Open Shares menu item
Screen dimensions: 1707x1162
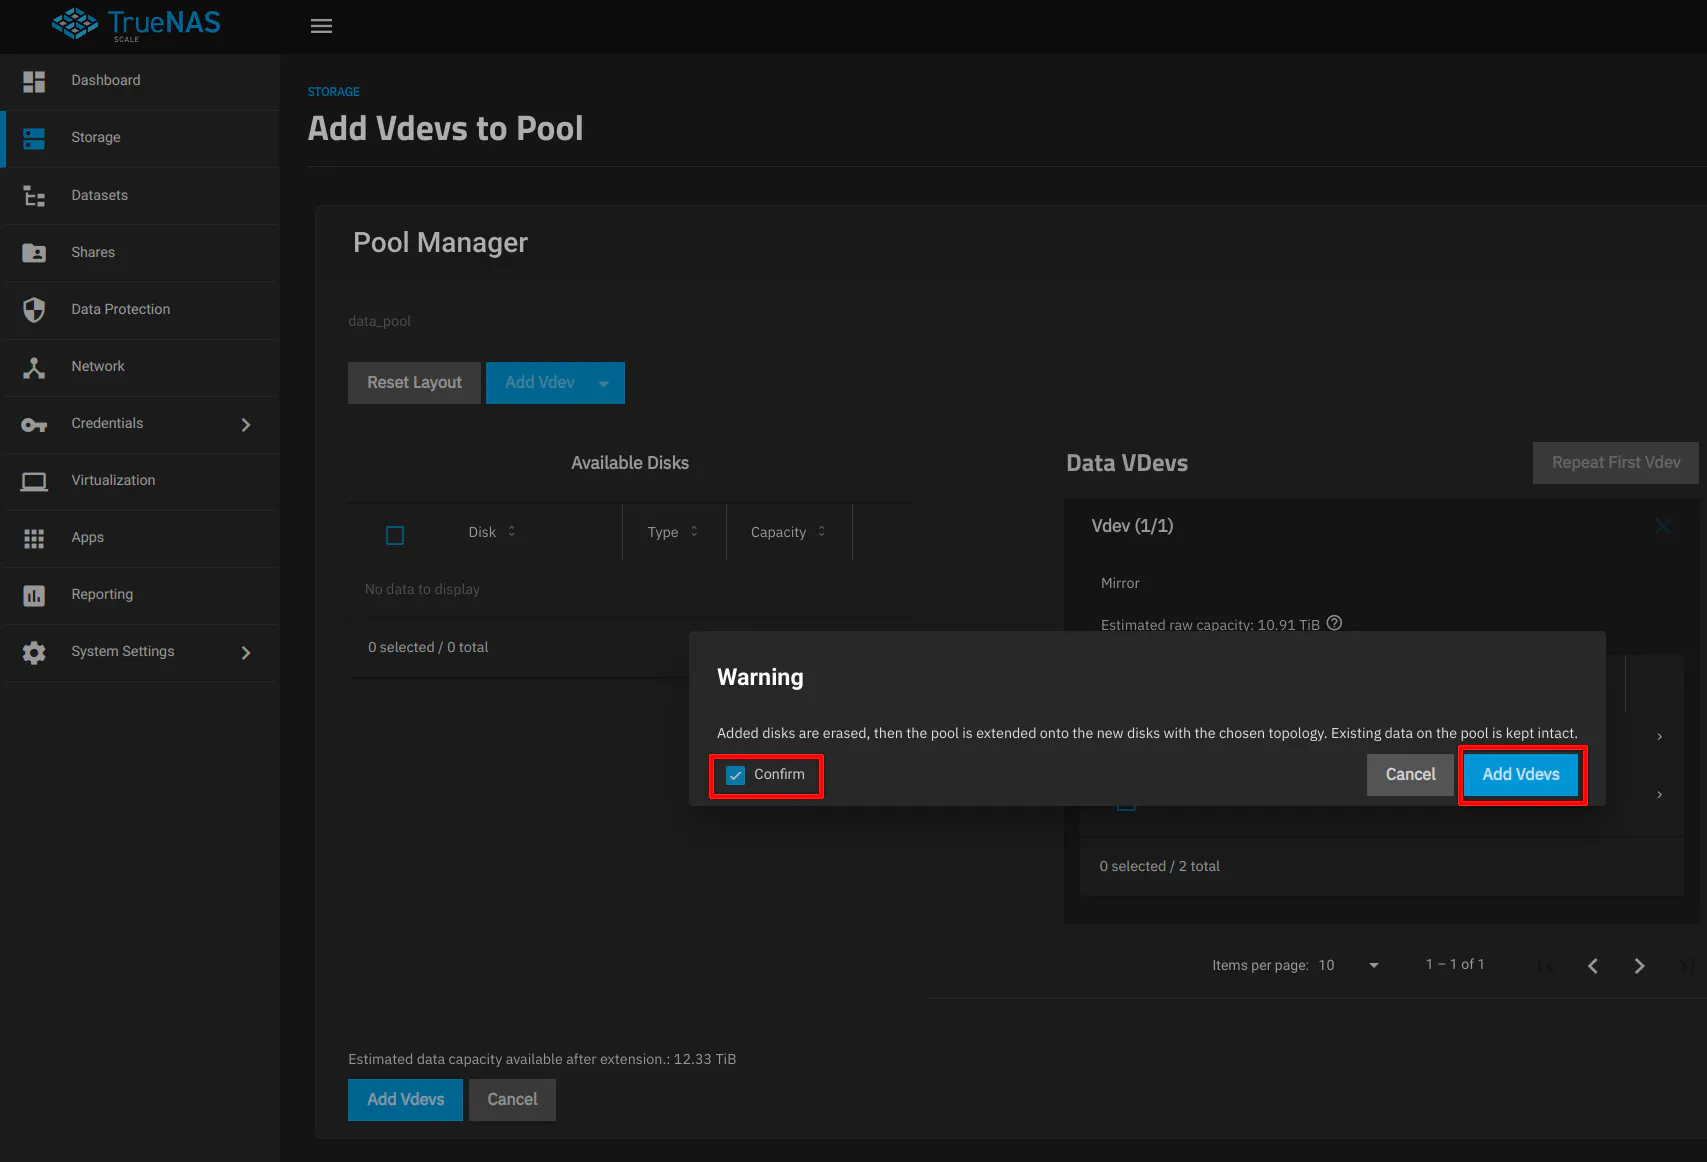(141, 253)
